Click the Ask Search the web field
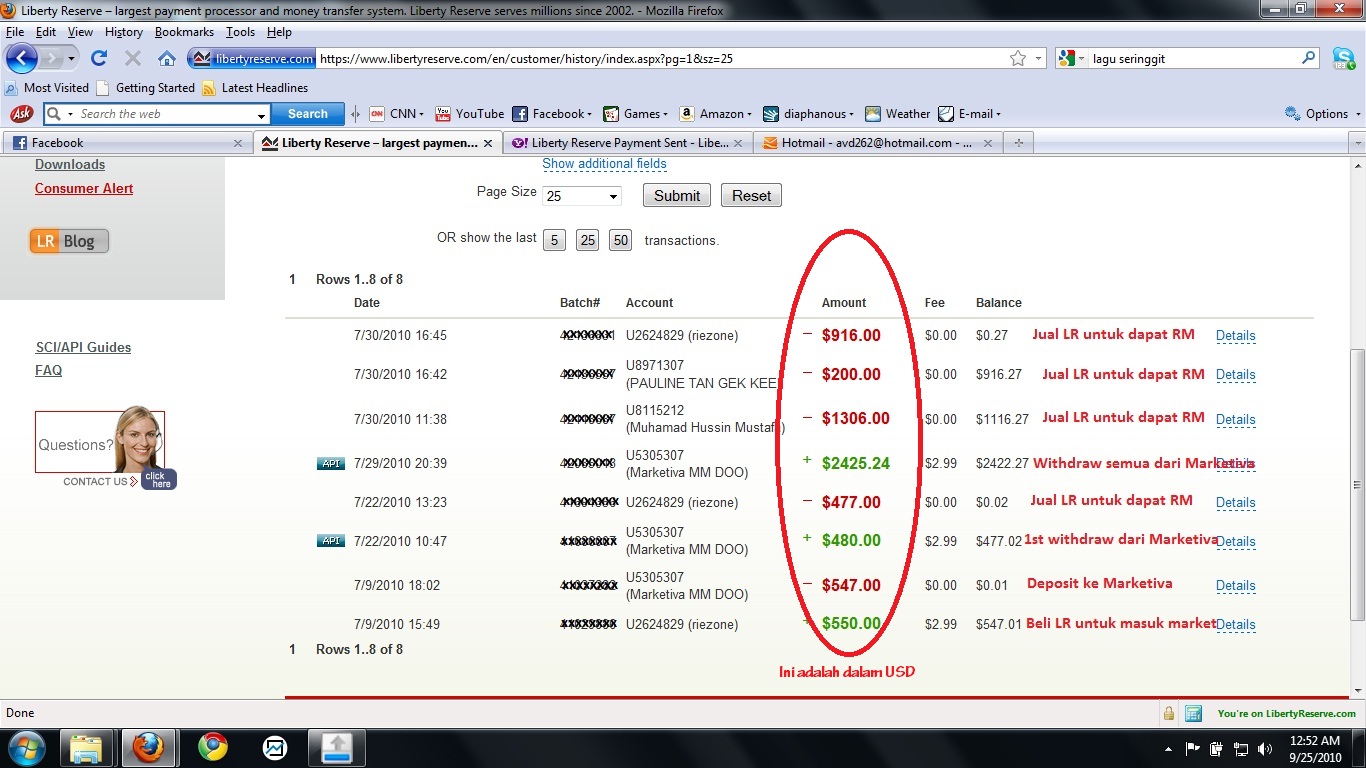 tap(164, 114)
